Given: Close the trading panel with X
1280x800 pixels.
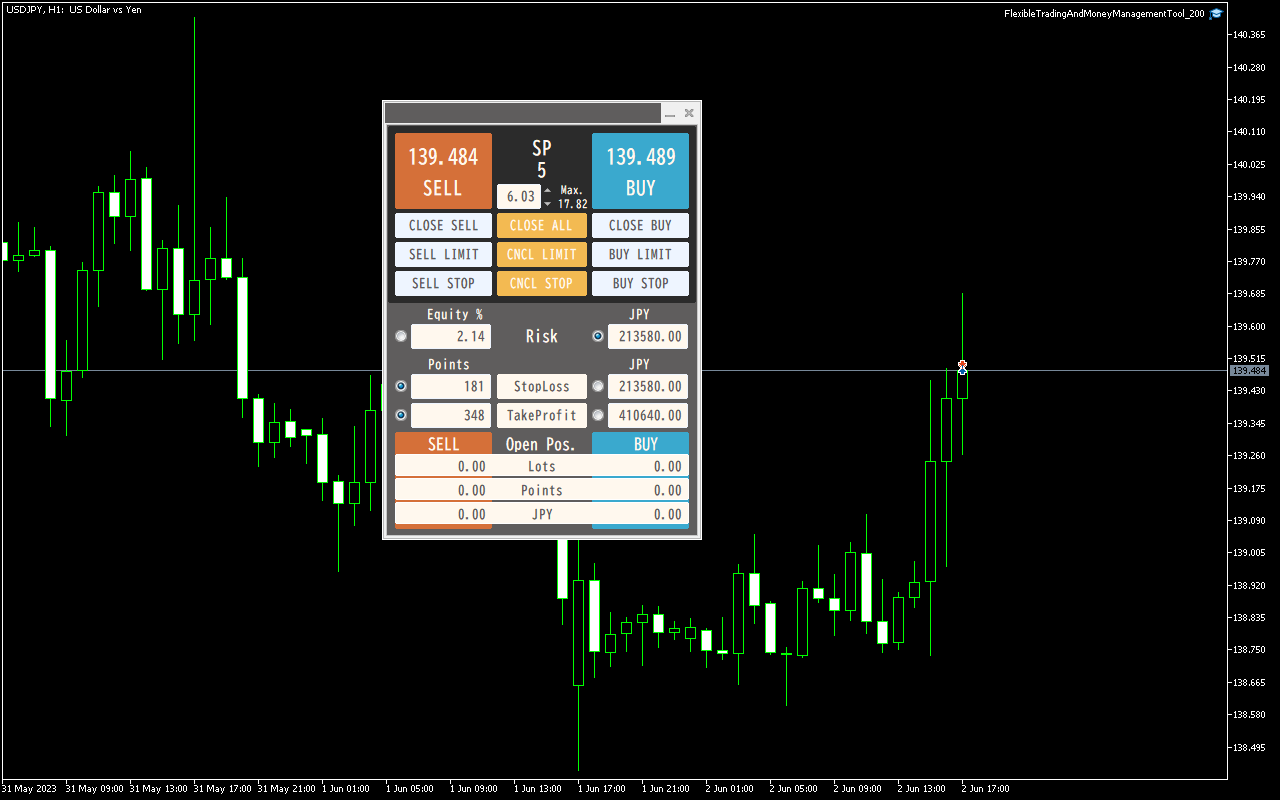Looking at the screenshot, I should coord(689,113).
